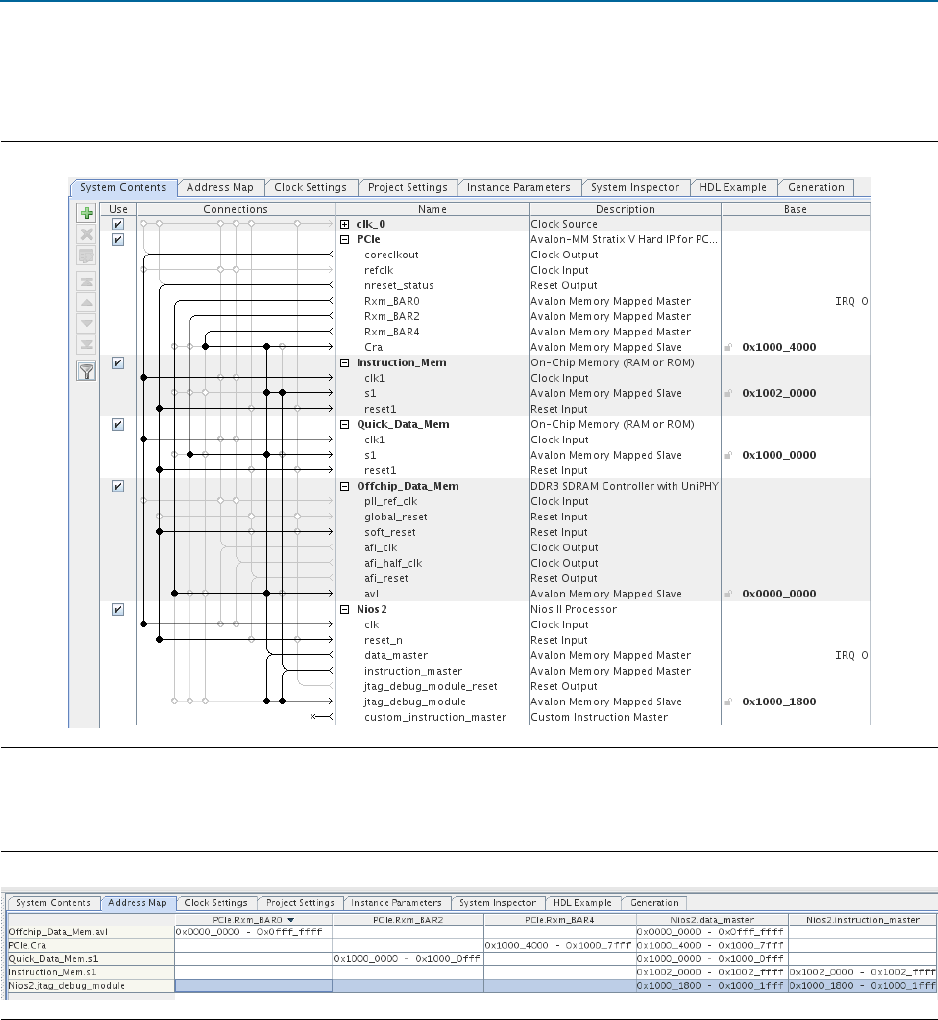Image resolution: width=938 pixels, height=1020 pixels.
Task: Select the instruction_master interface row
Action: 412,671
